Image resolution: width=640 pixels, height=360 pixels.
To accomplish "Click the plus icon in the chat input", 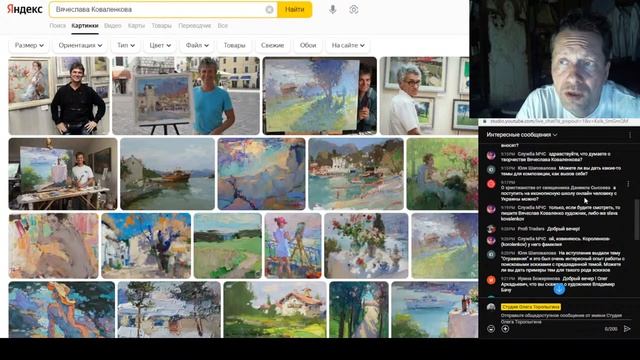I will point(505,329).
